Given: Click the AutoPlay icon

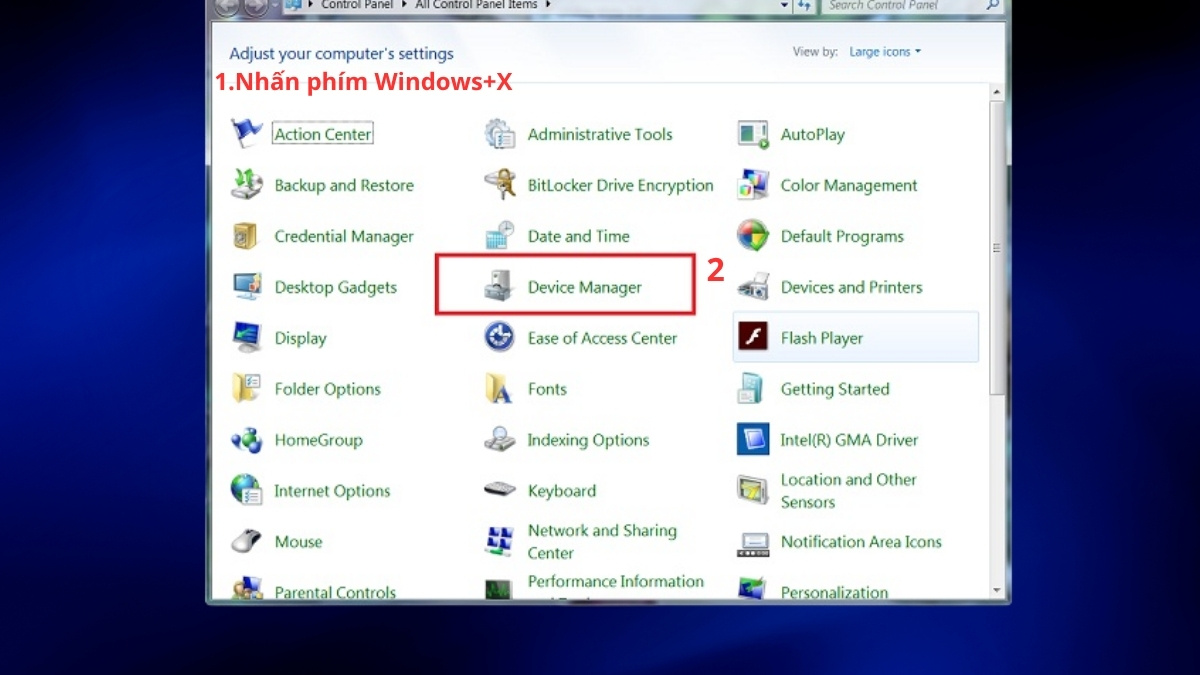Looking at the screenshot, I should click(753, 134).
